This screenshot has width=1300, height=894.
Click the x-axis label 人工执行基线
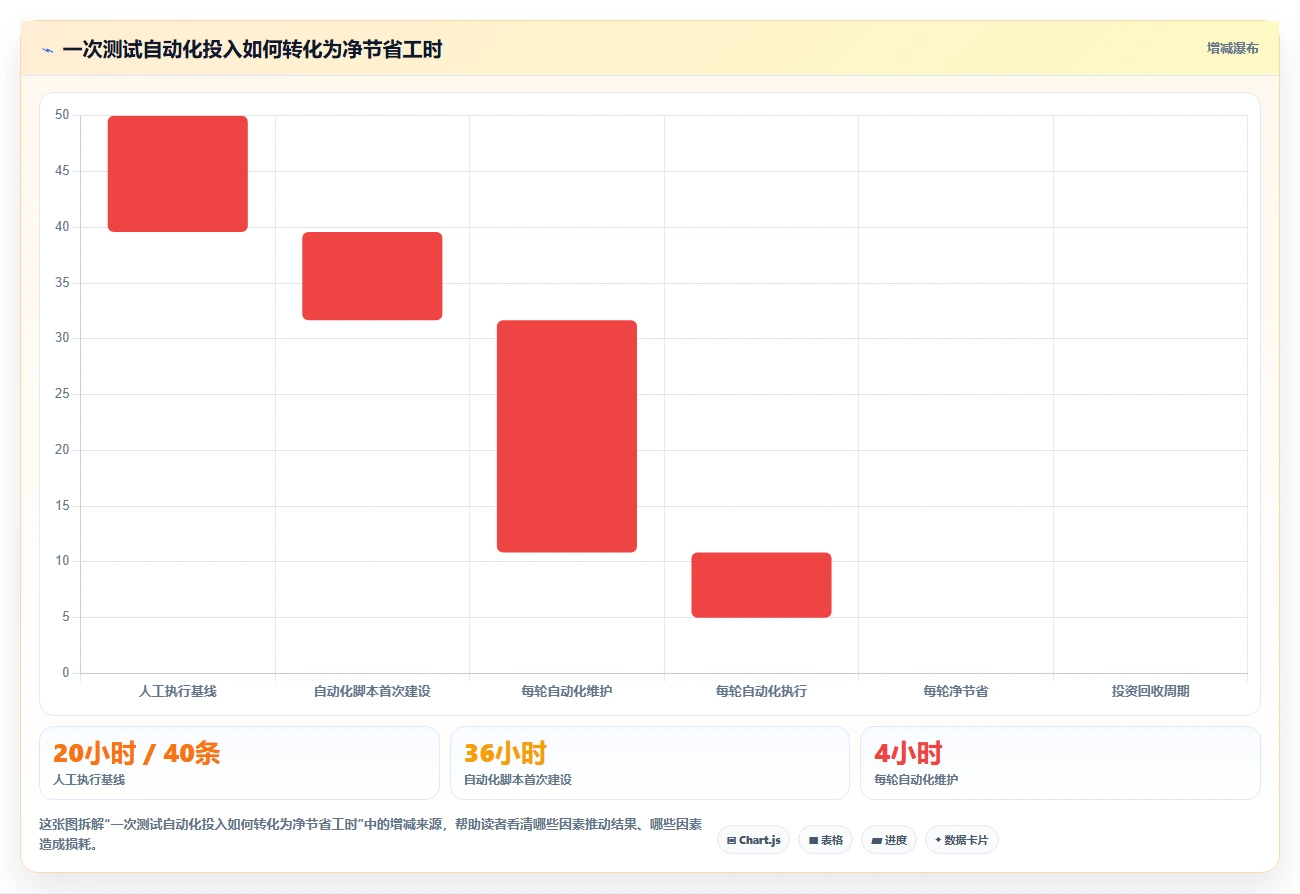[x=178, y=691]
